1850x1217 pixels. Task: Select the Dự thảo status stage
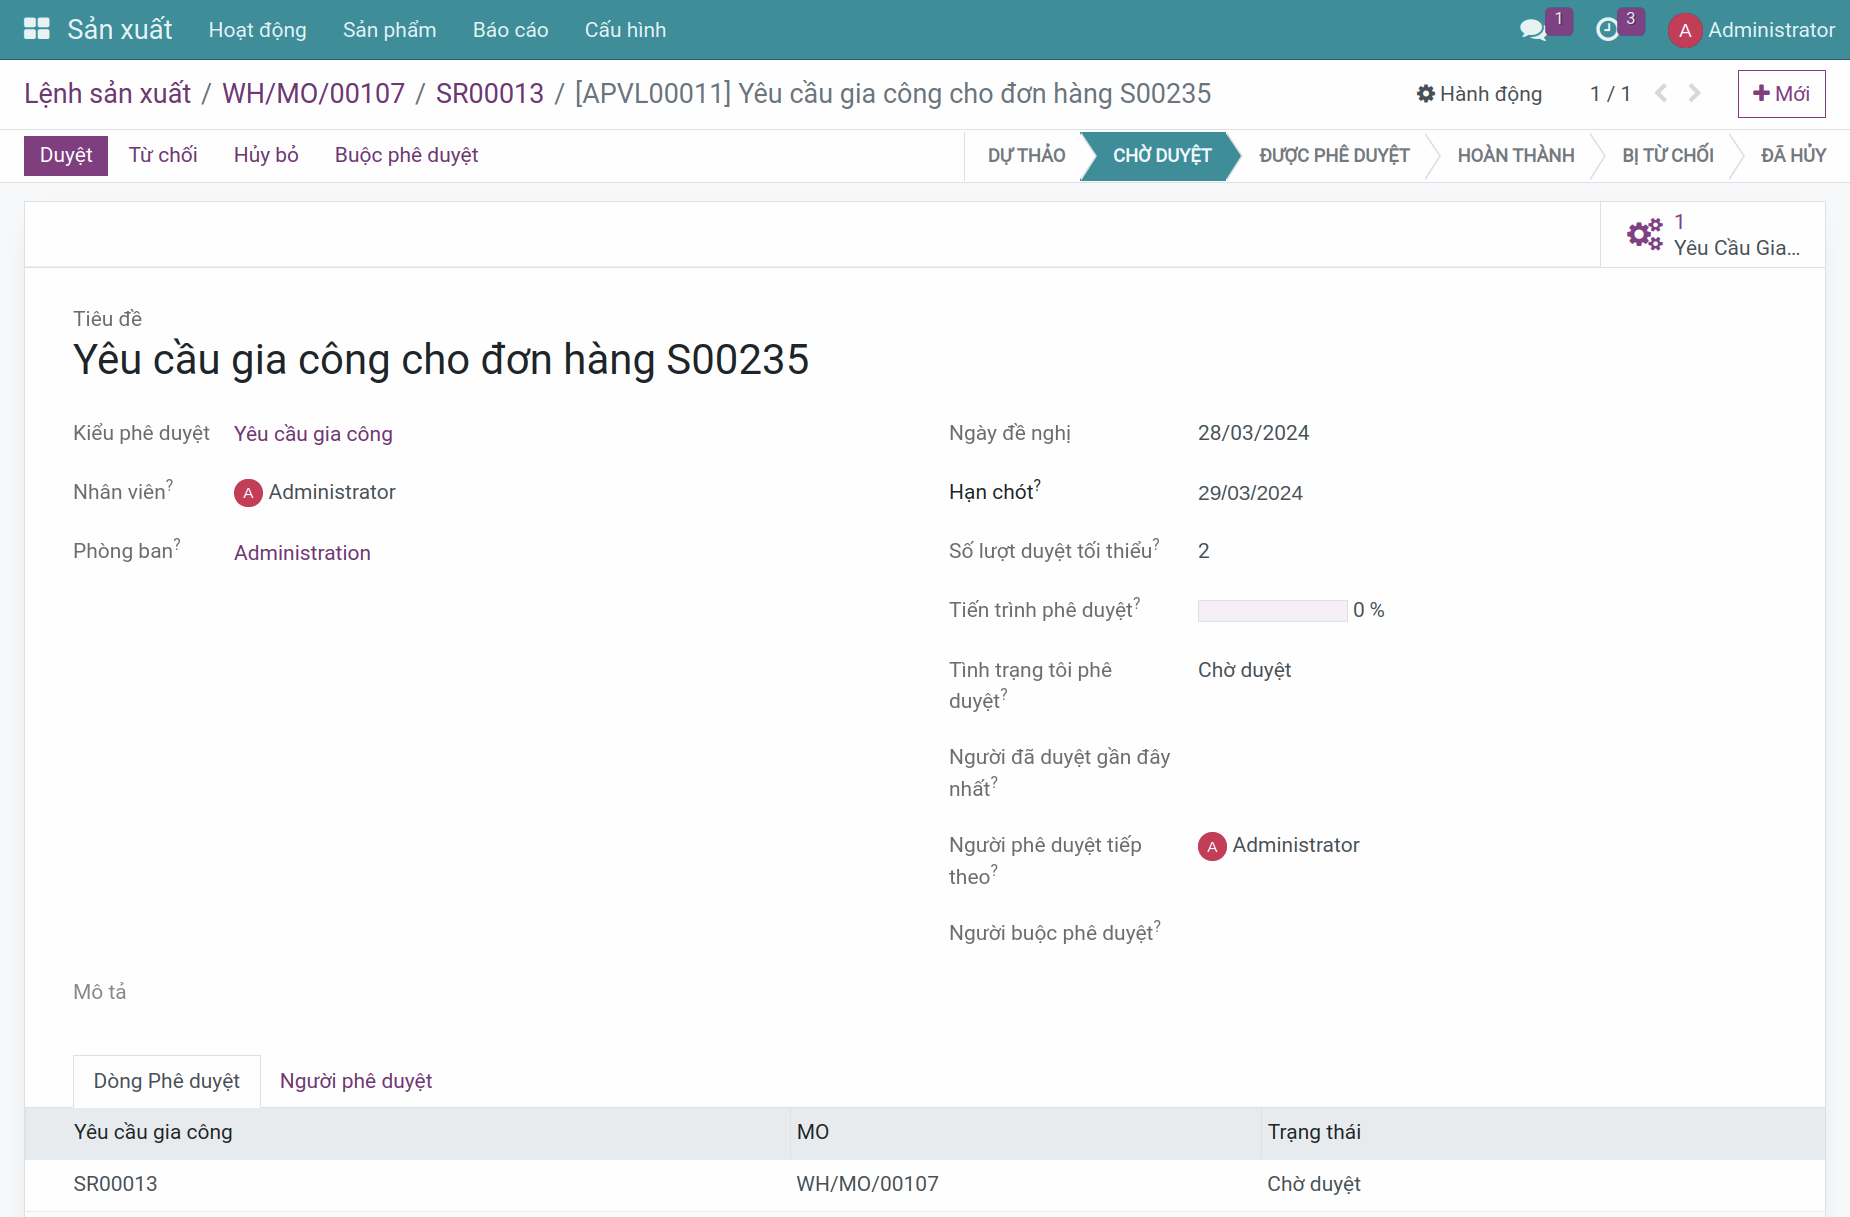1026,155
